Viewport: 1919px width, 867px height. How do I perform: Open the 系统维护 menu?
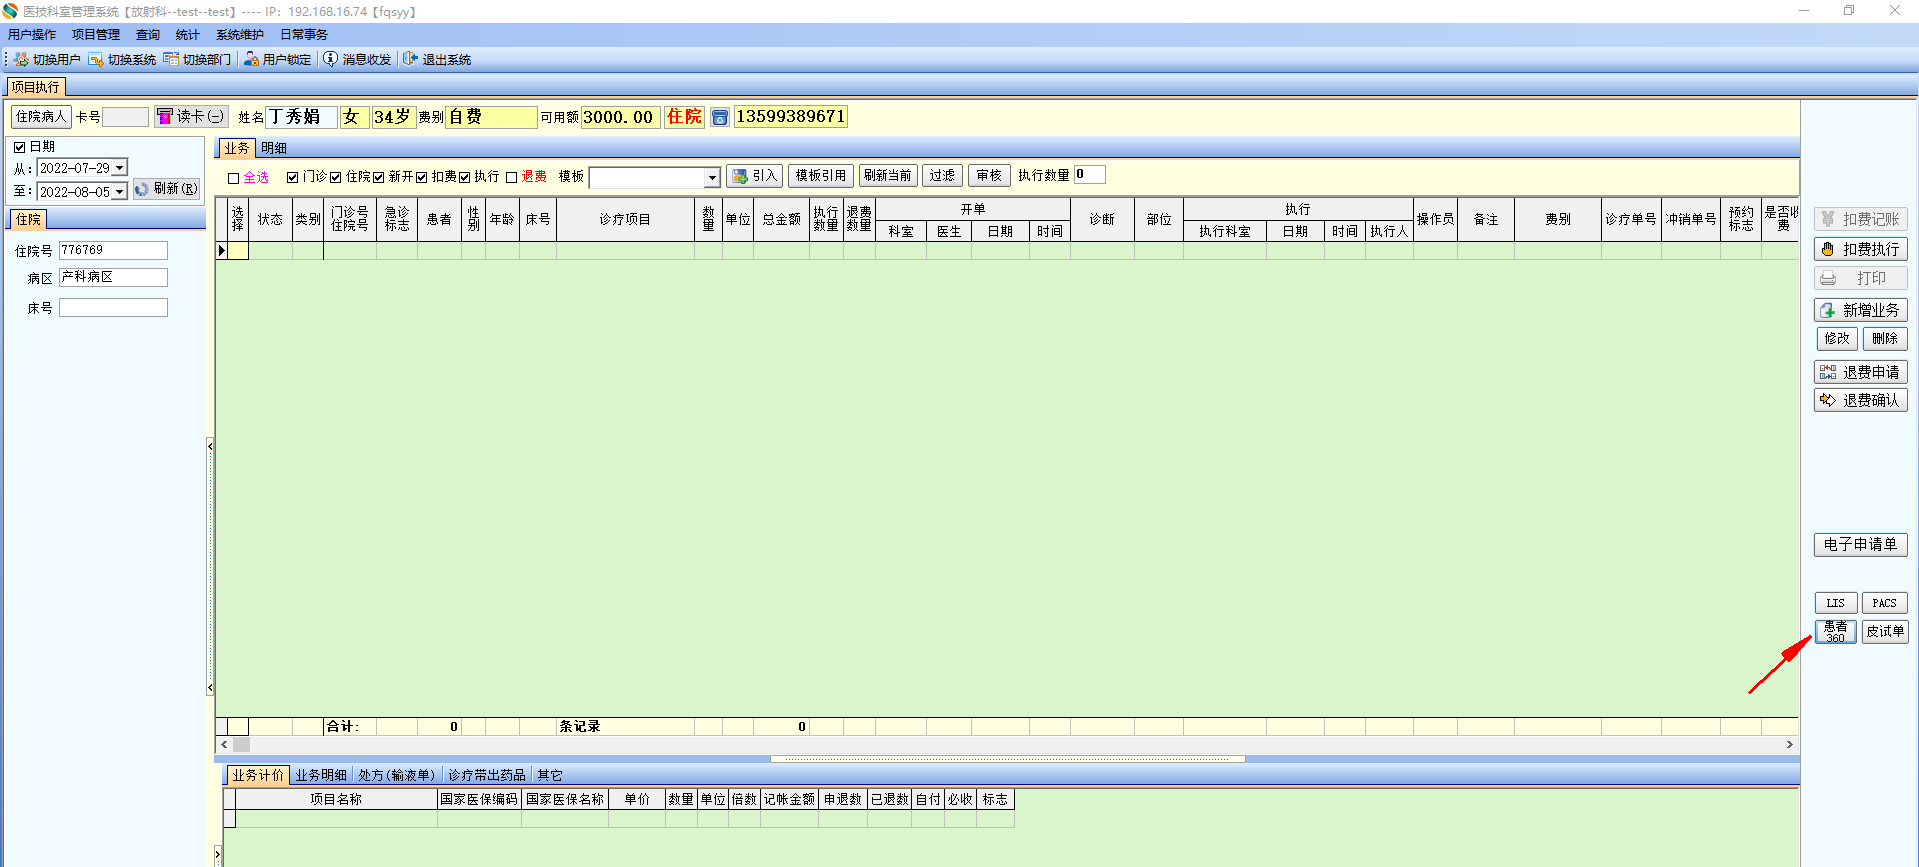(x=240, y=35)
